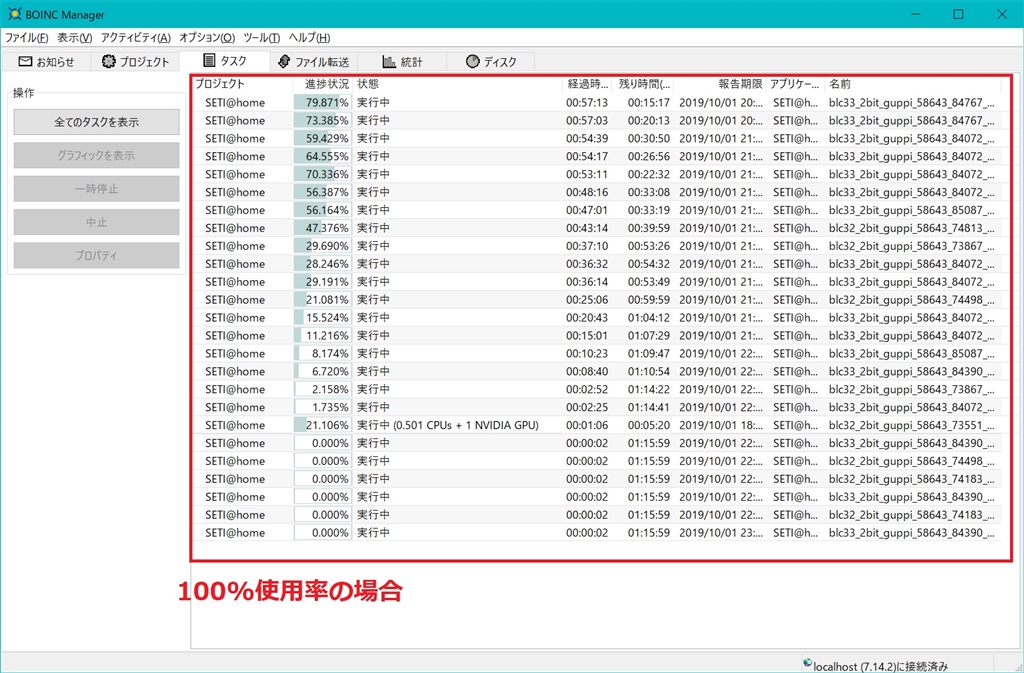Click the envelope icon on お知らせ tab
The height and width of the screenshot is (673, 1024).
[x=25, y=61]
